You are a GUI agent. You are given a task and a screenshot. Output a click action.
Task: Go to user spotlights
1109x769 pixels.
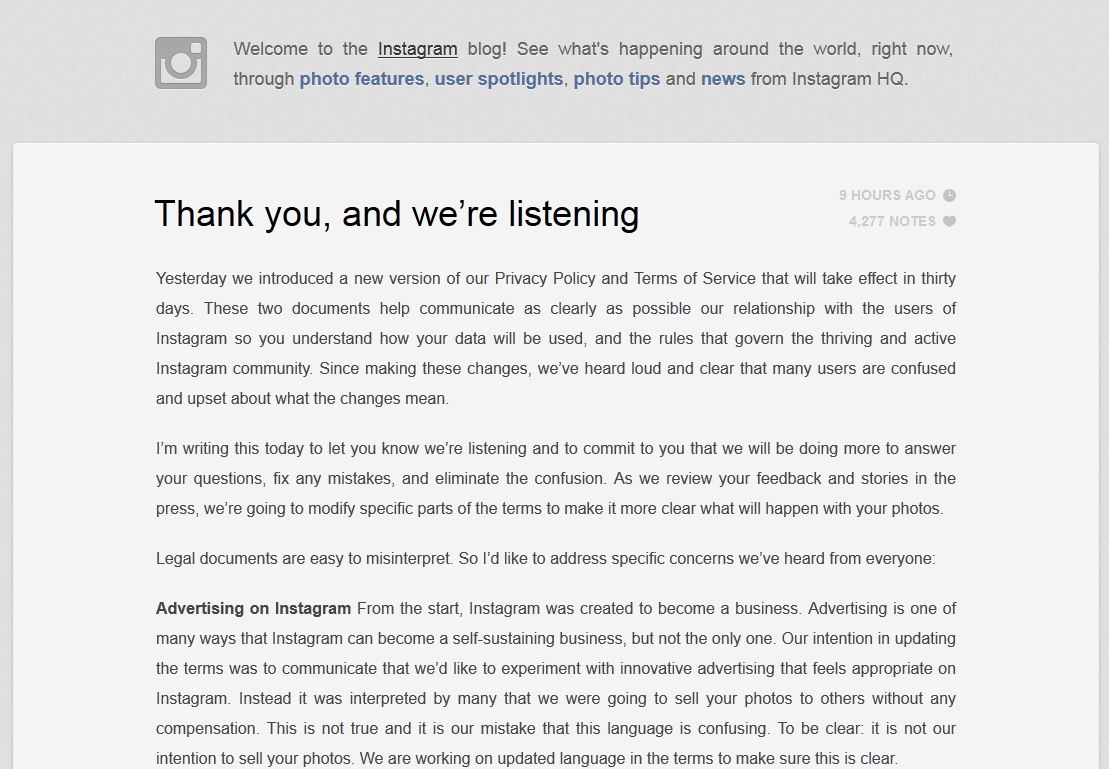pyautogui.click(x=498, y=78)
